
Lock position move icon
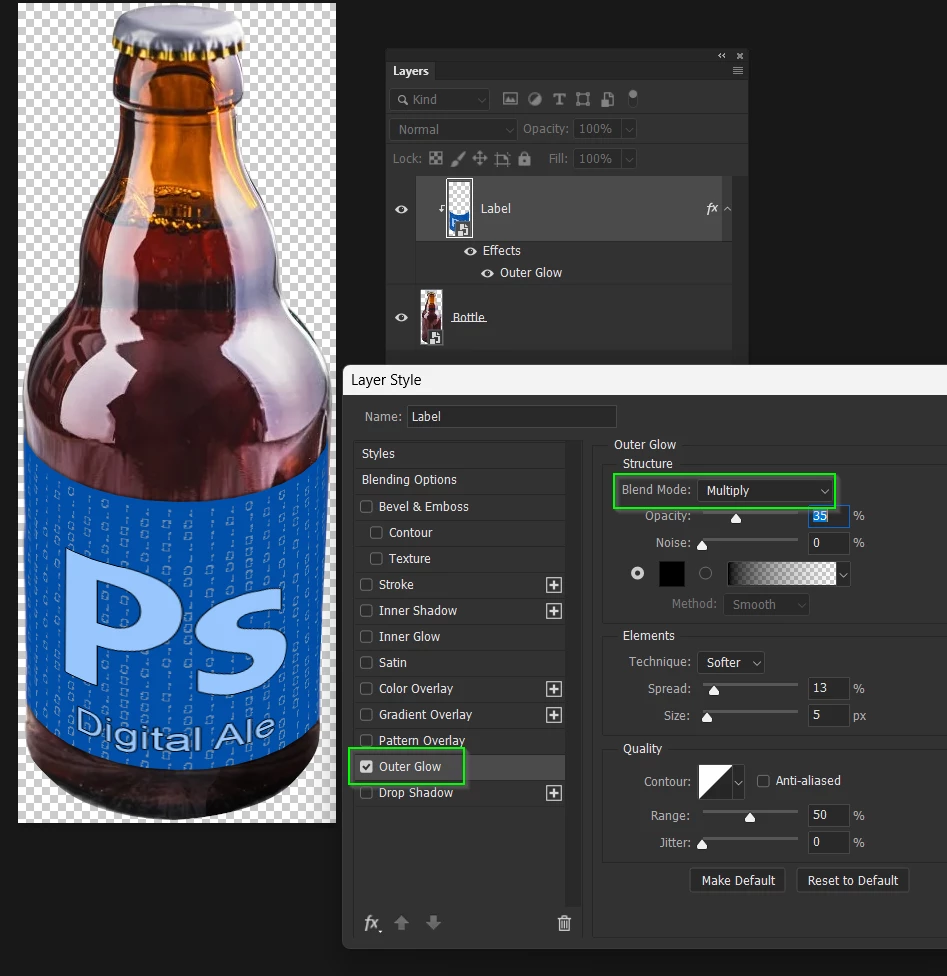pos(479,158)
